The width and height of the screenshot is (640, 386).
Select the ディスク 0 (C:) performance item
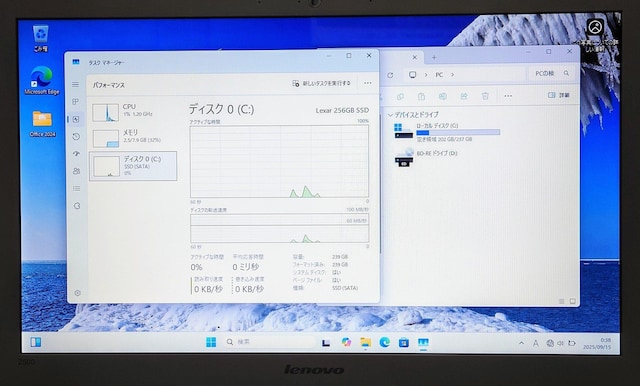coord(133,166)
